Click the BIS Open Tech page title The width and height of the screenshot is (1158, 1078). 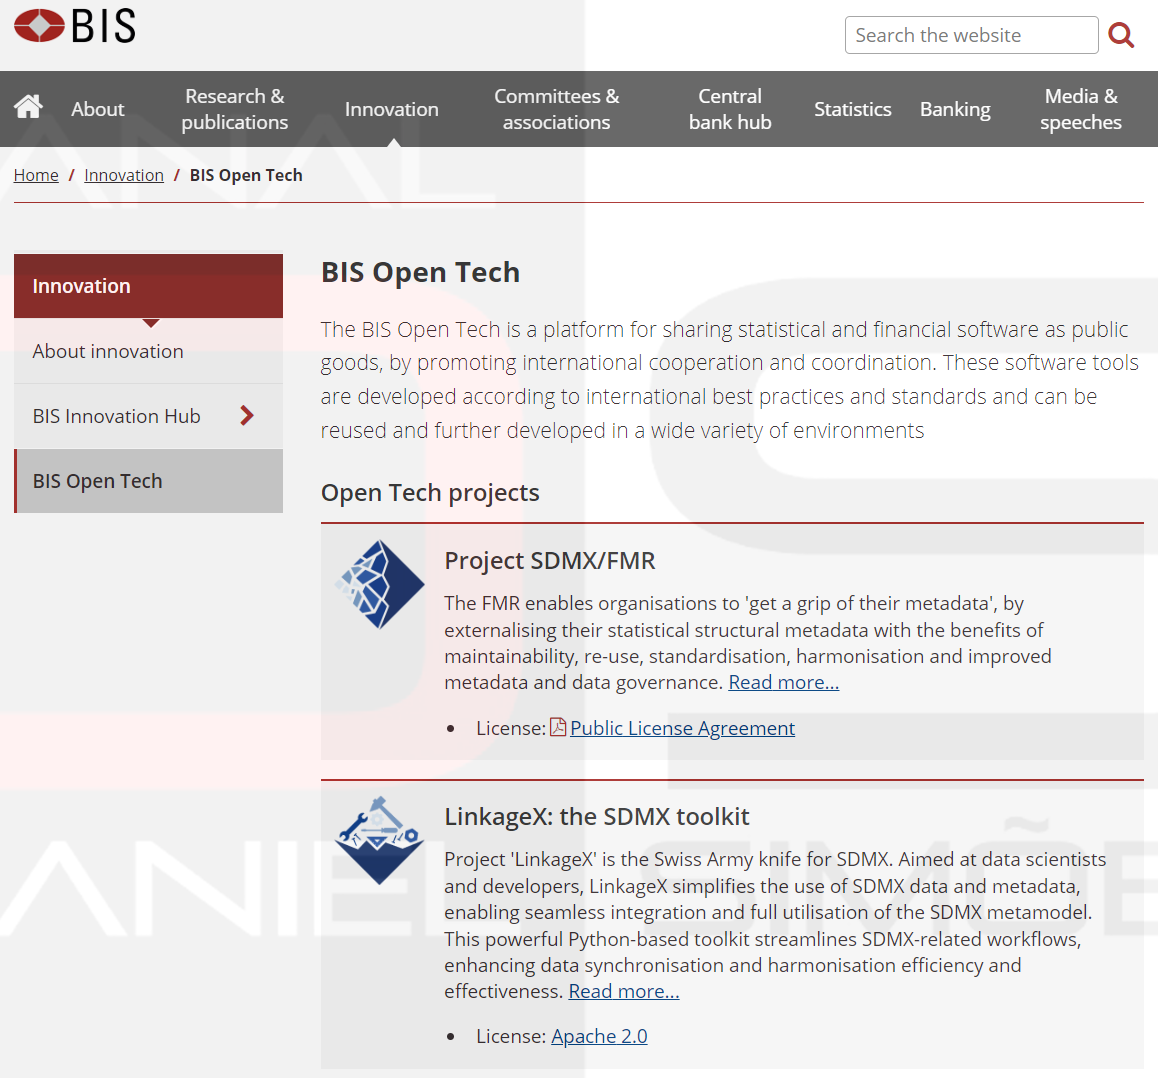(420, 272)
